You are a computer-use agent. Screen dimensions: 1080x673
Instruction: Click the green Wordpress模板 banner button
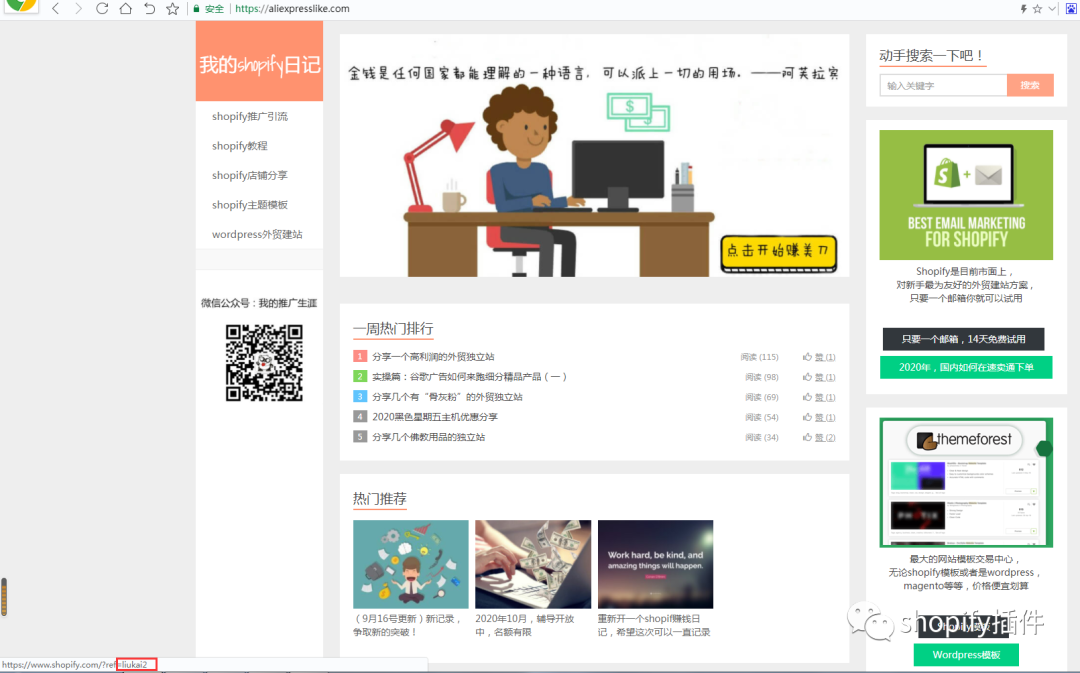tap(966, 654)
